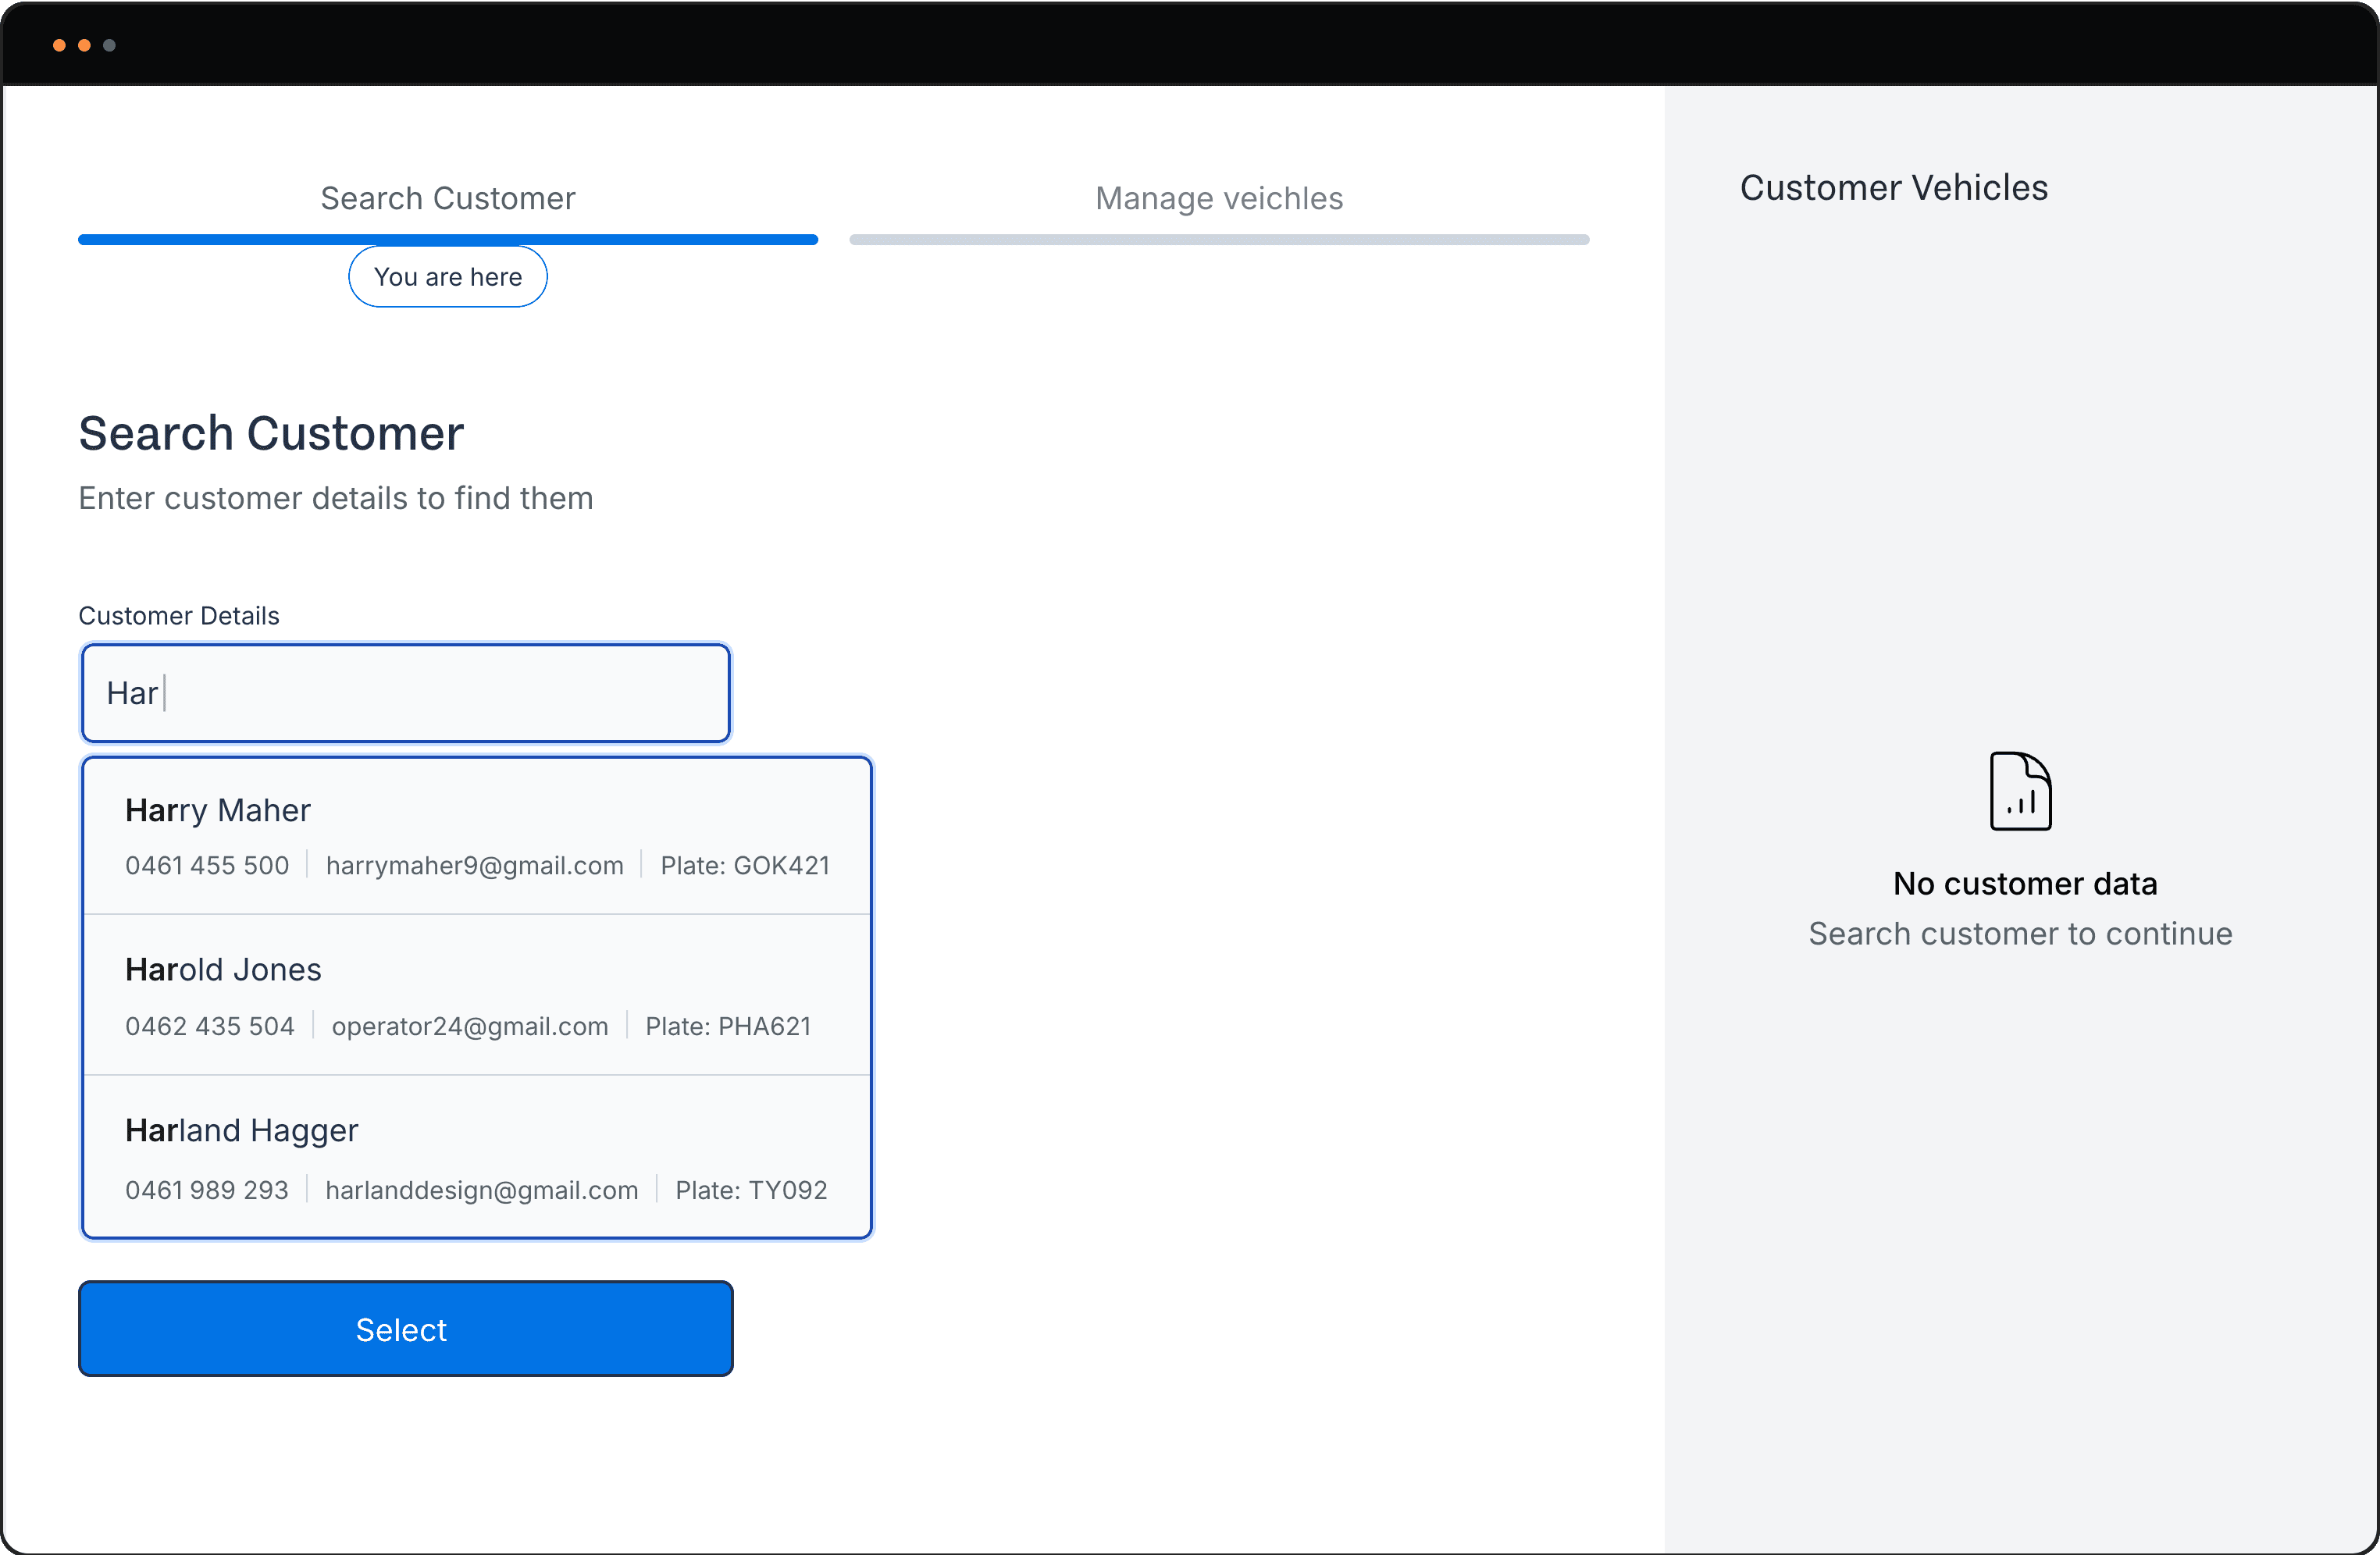Click Plate: PHA621 text
The width and height of the screenshot is (2380, 1555).
pos(728,1026)
